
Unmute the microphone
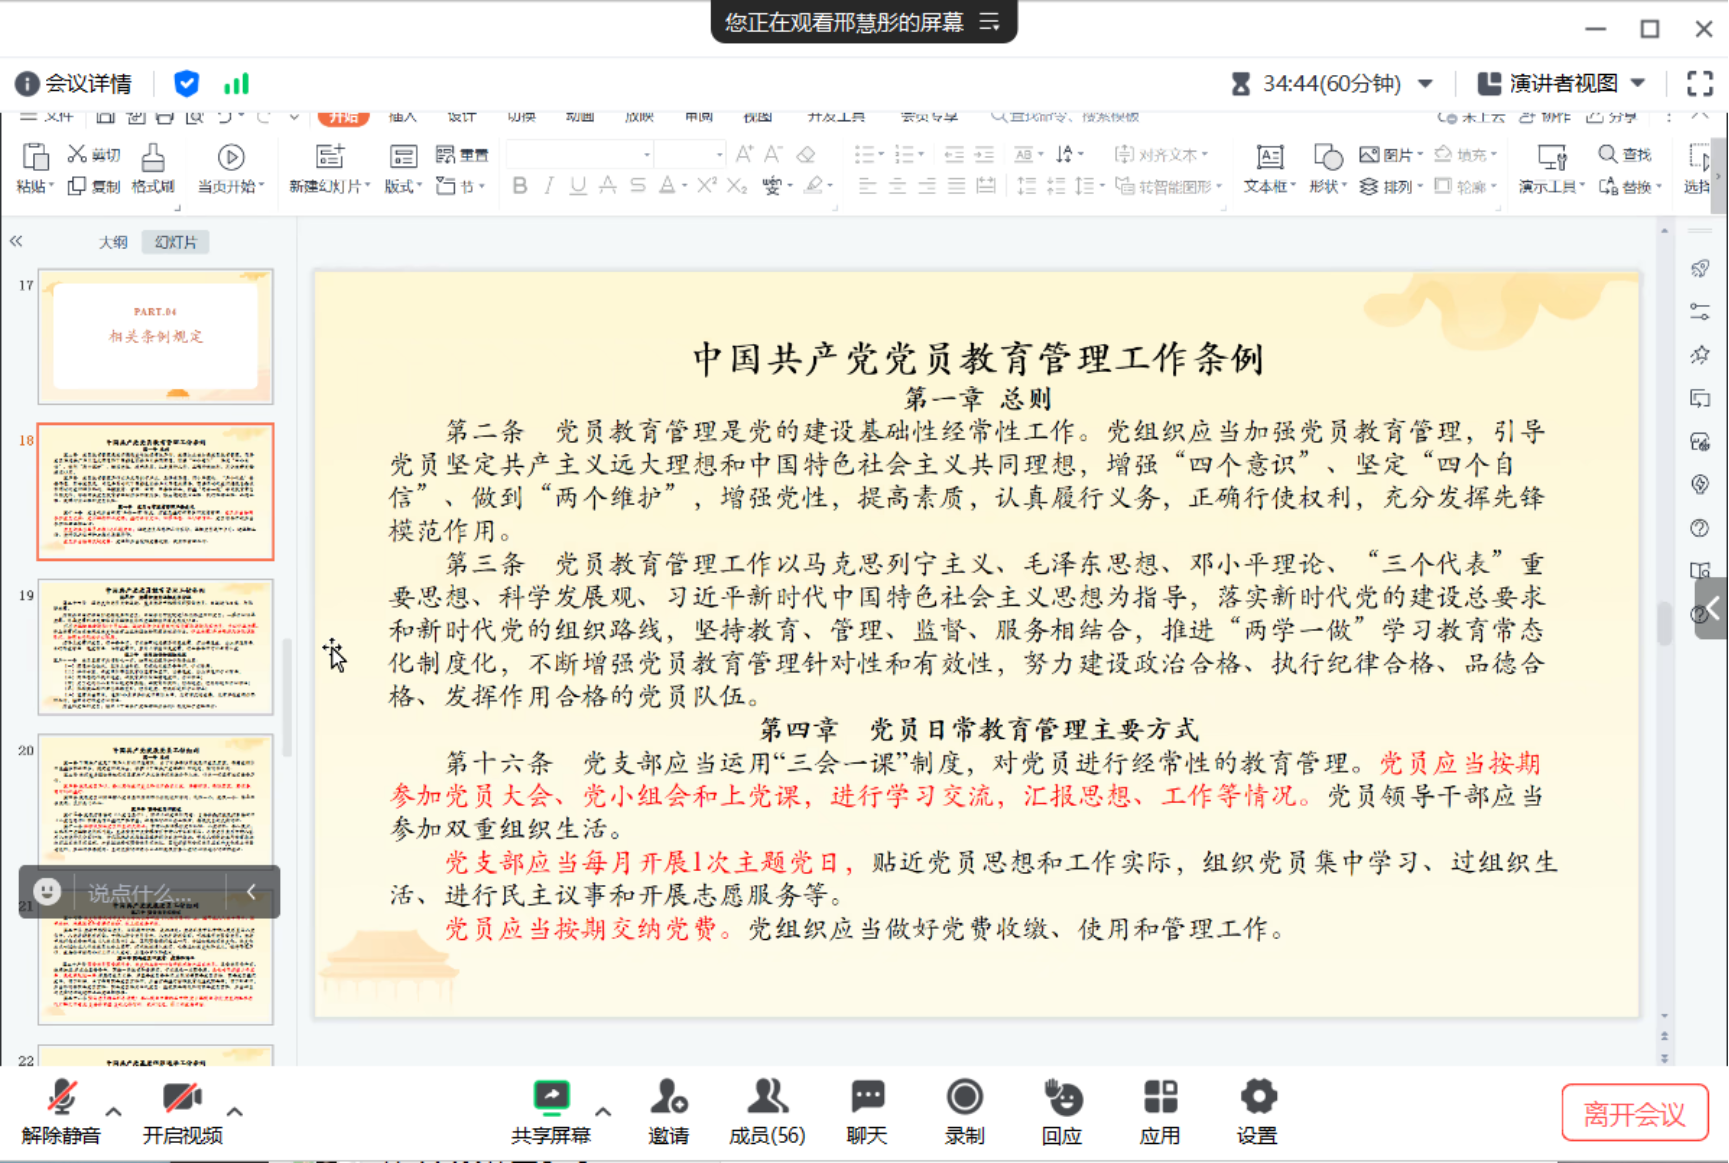[61, 1099]
